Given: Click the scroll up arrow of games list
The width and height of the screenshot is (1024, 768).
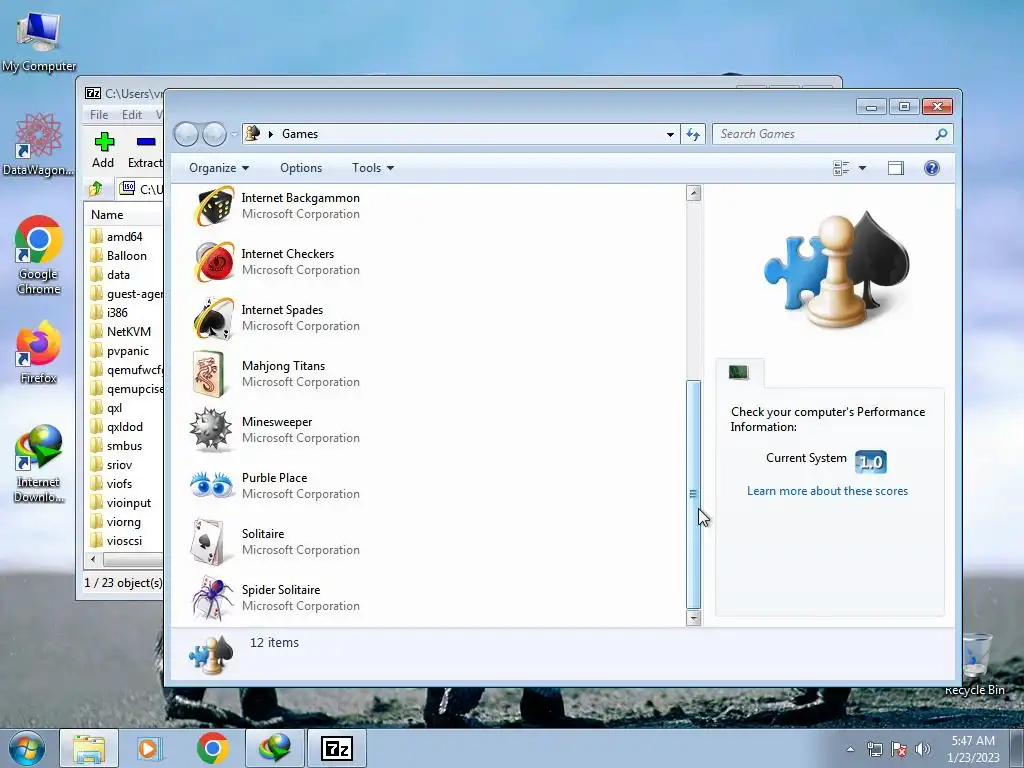Looking at the screenshot, I should tap(694, 193).
